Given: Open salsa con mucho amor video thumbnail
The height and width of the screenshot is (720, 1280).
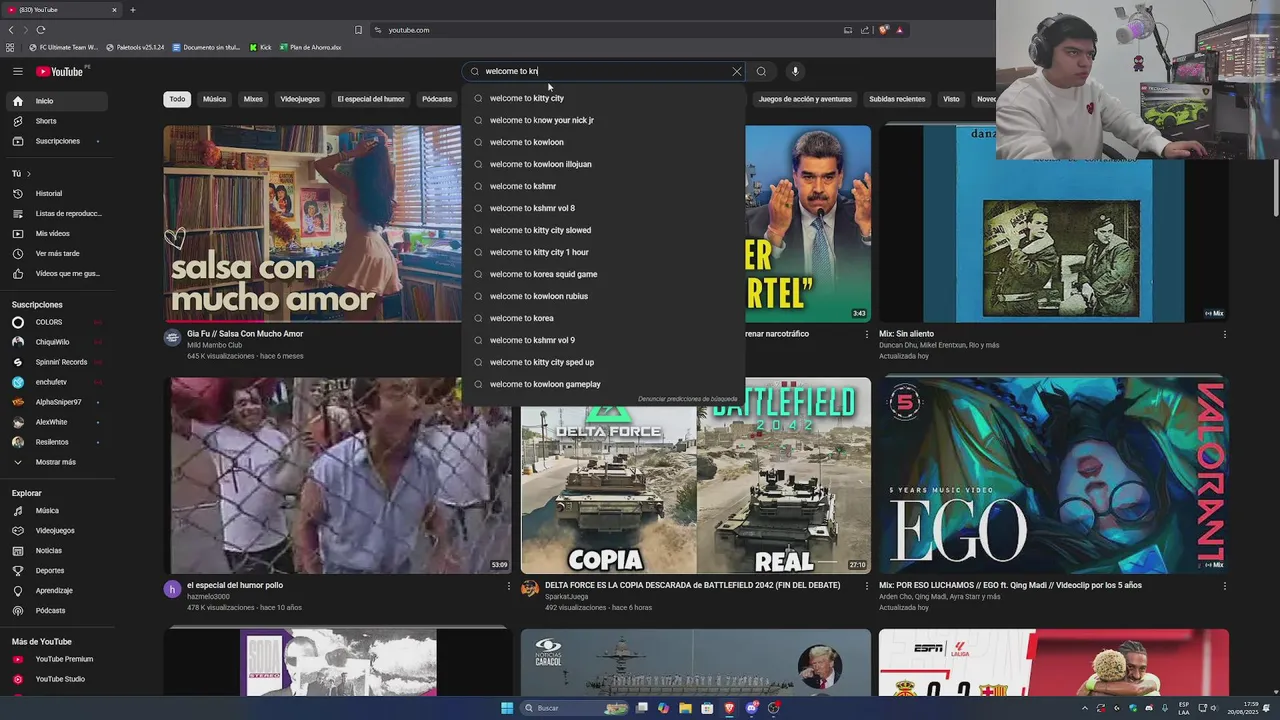Looking at the screenshot, I should point(312,223).
